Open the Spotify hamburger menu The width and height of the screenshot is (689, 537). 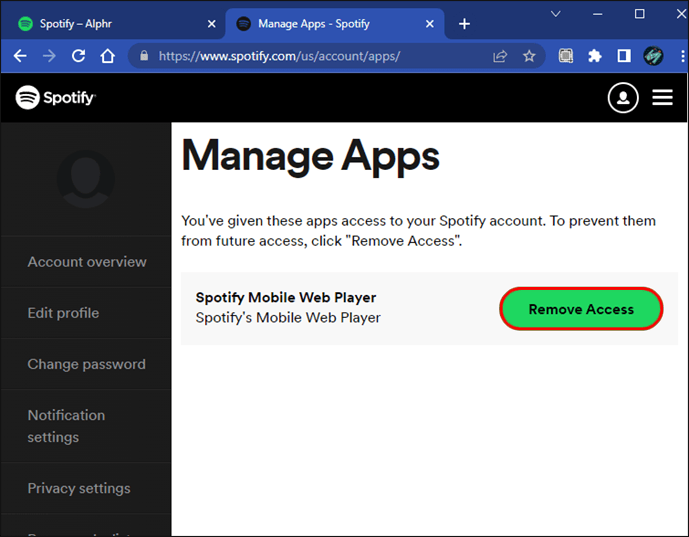tap(662, 98)
